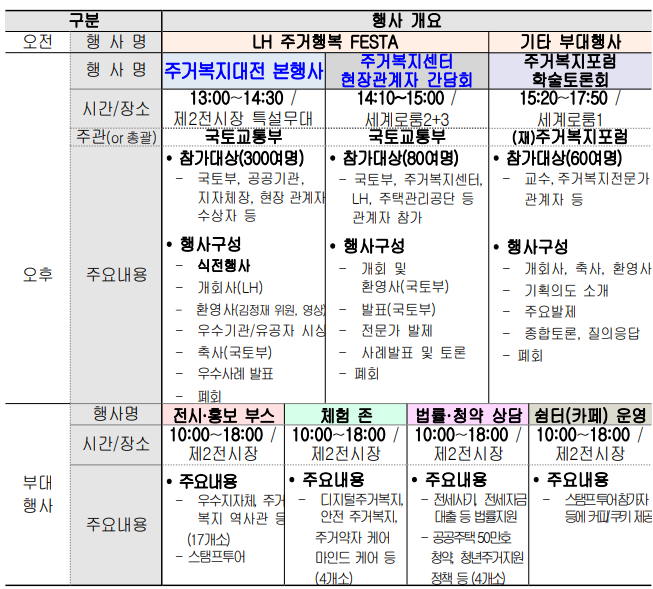Click '대출 등 법률지원' line

click(476, 517)
